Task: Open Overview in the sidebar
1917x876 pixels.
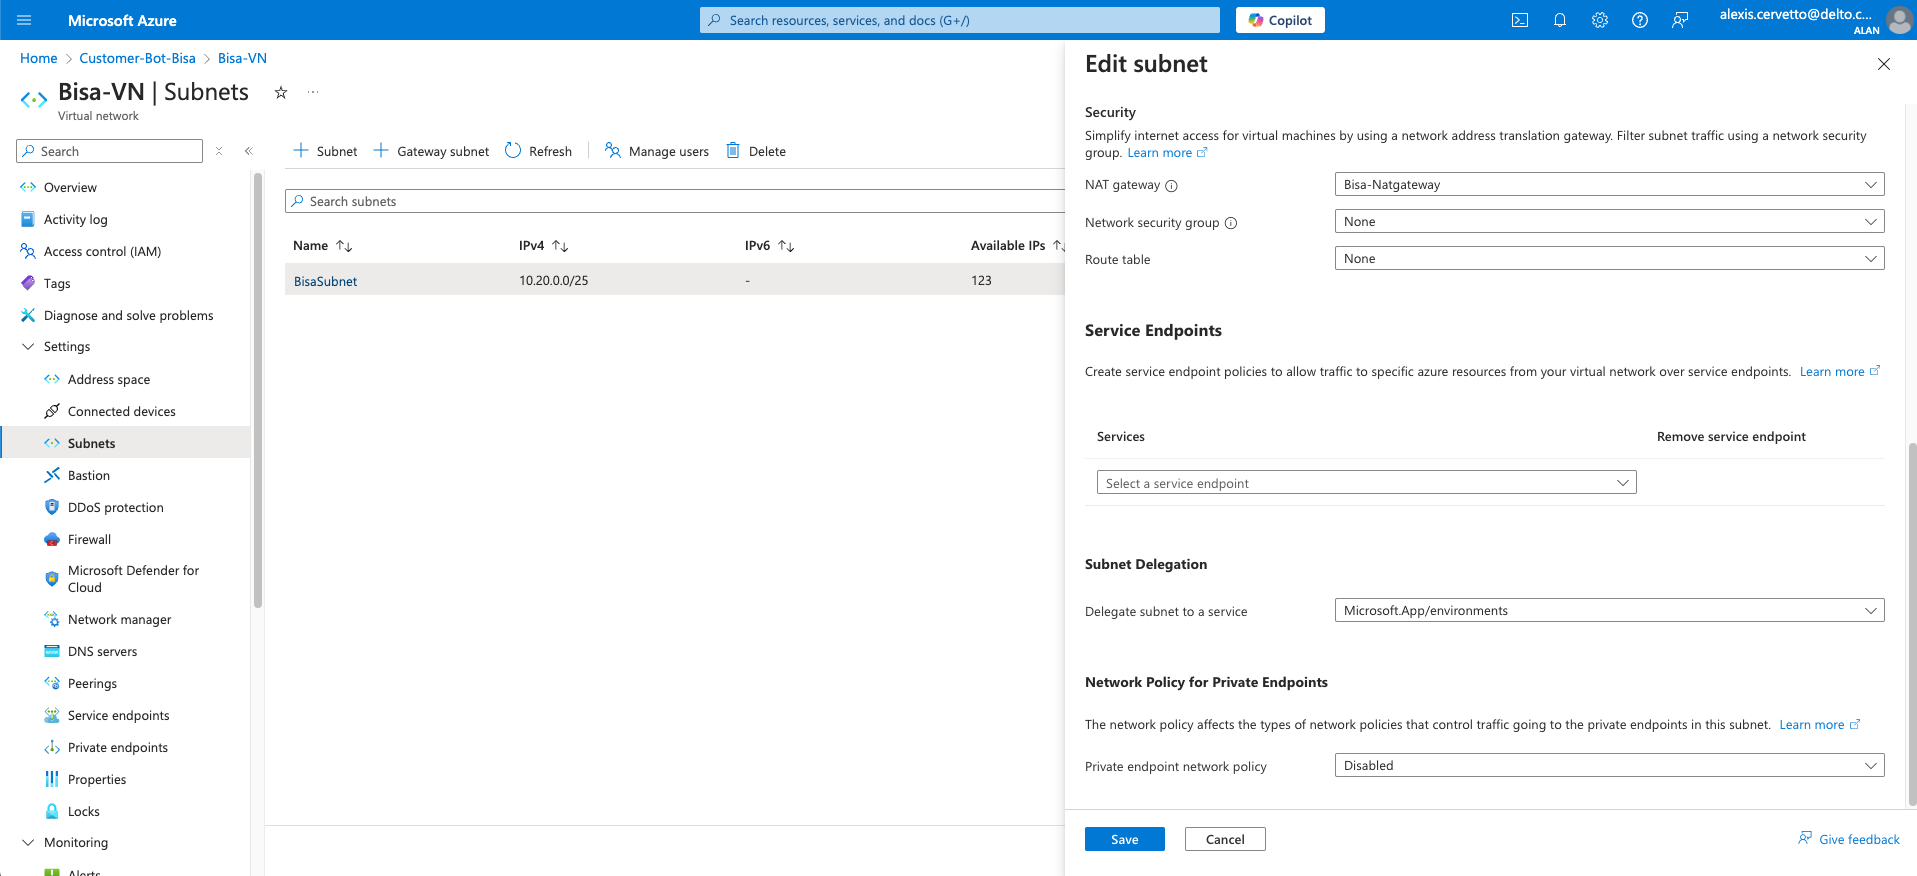Action: click(x=70, y=187)
